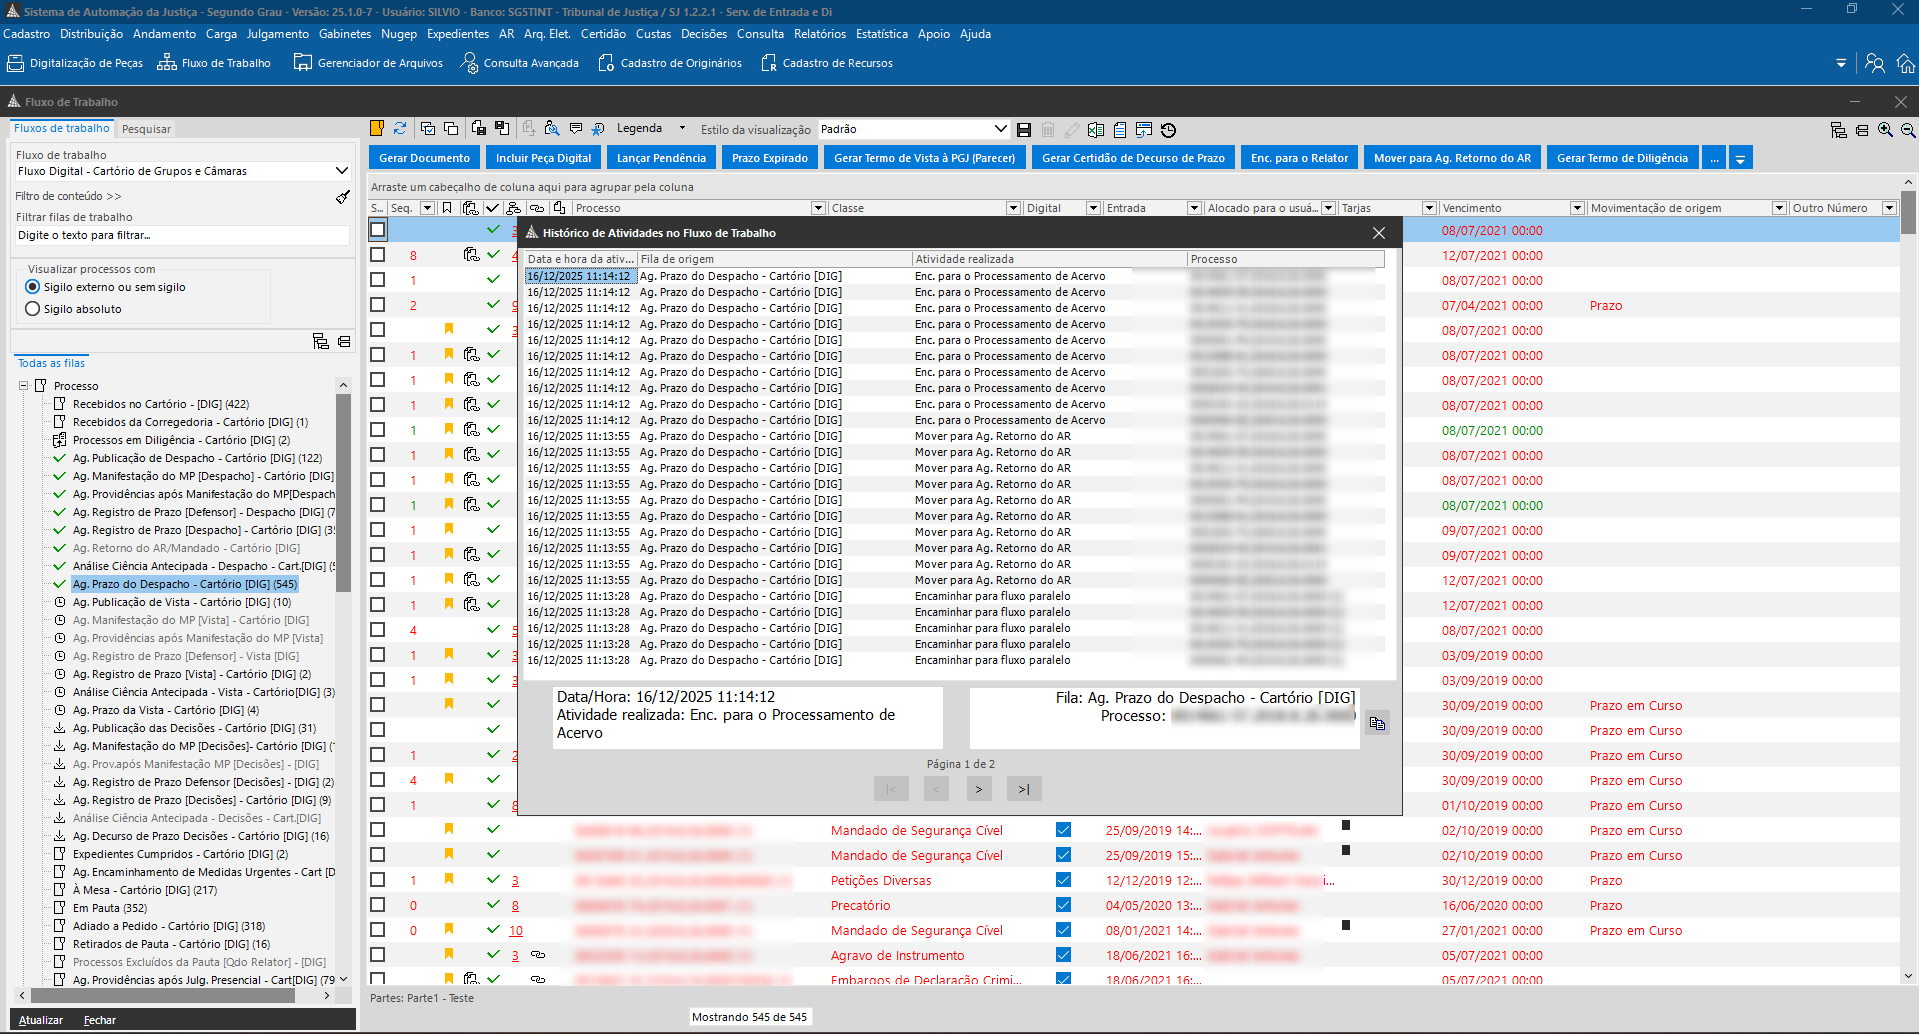This screenshot has width=1919, height=1034.
Task: Switch to the Pesquisar tab
Action: coord(146,129)
